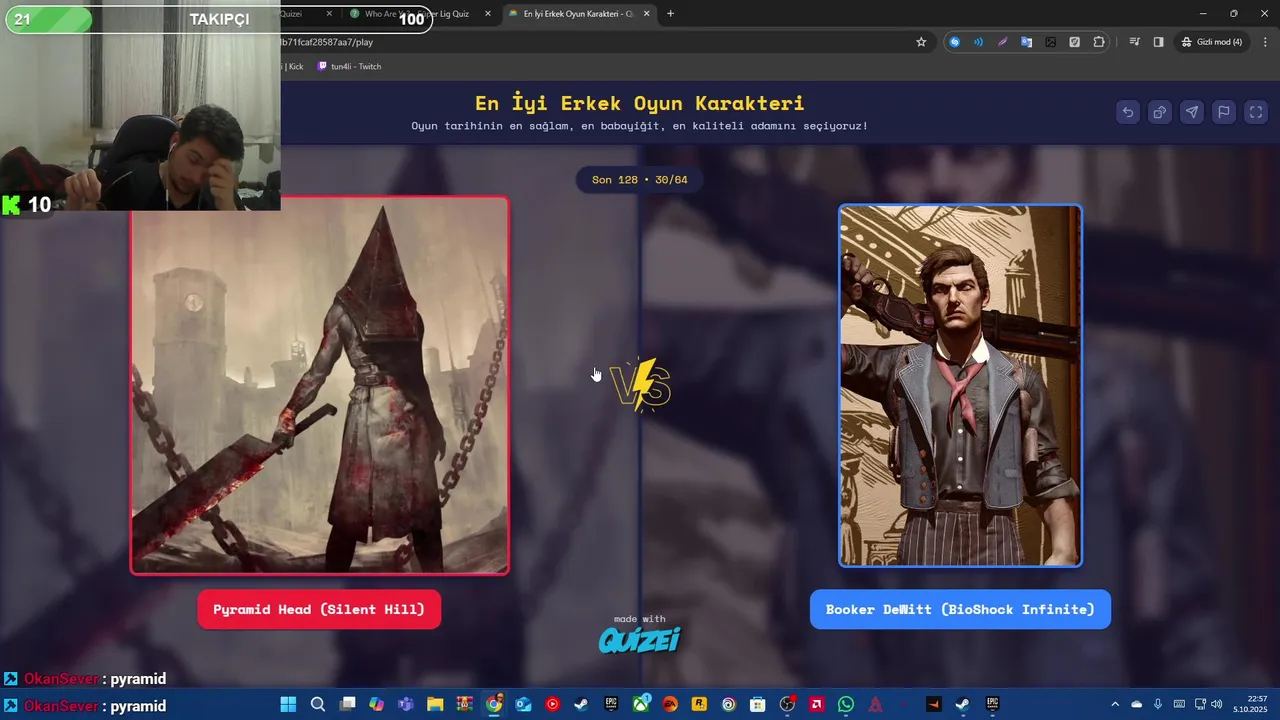Open File Explorer from the taskbar
The height and width of the screenshot is (720, 1280).
pyautogui.click(x=435, y=704)
